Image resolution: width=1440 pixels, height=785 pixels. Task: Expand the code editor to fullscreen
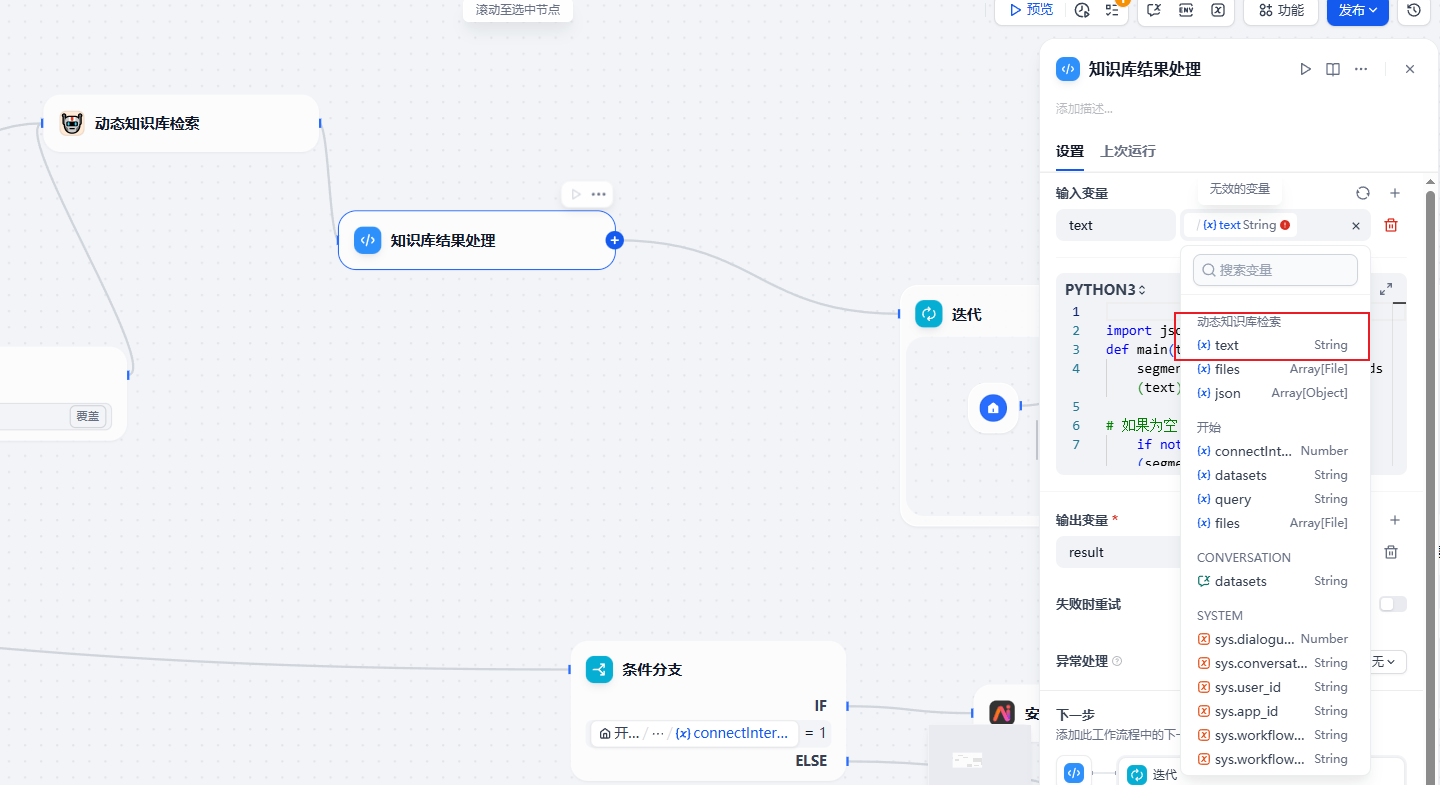pyautogui.click(x=1386, y=289)
